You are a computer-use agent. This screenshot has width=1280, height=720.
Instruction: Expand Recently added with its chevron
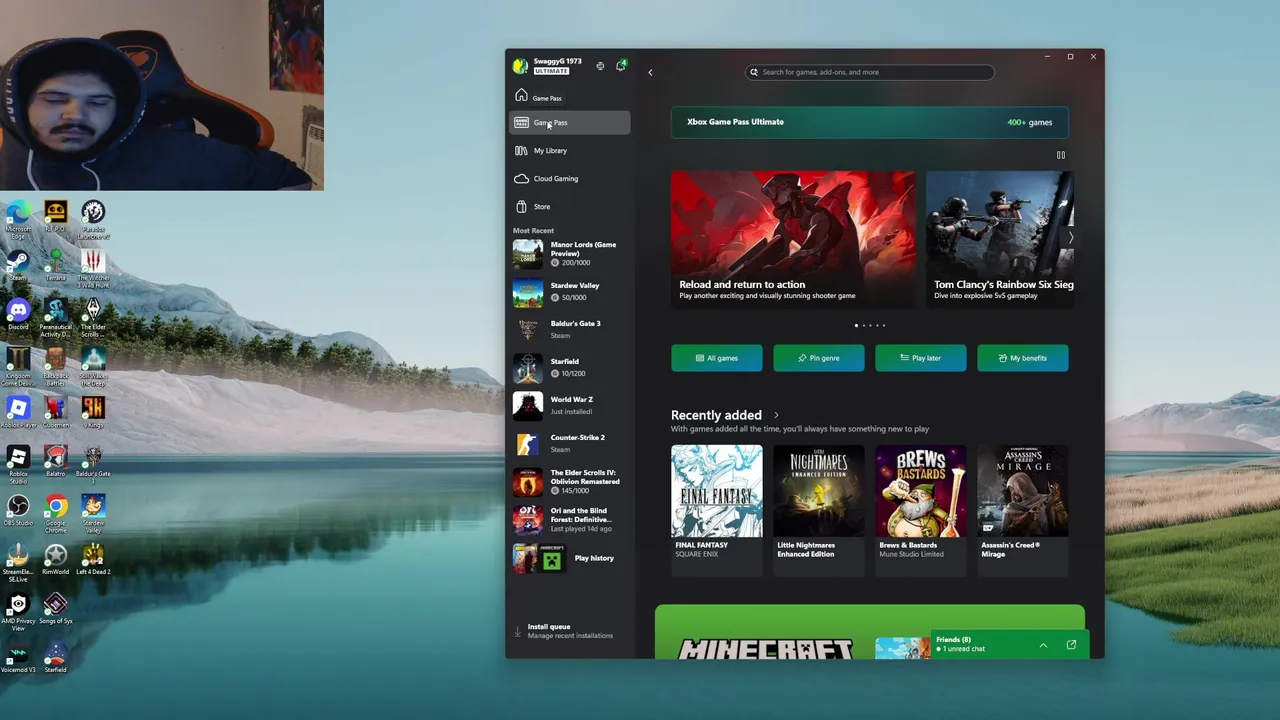776,415
